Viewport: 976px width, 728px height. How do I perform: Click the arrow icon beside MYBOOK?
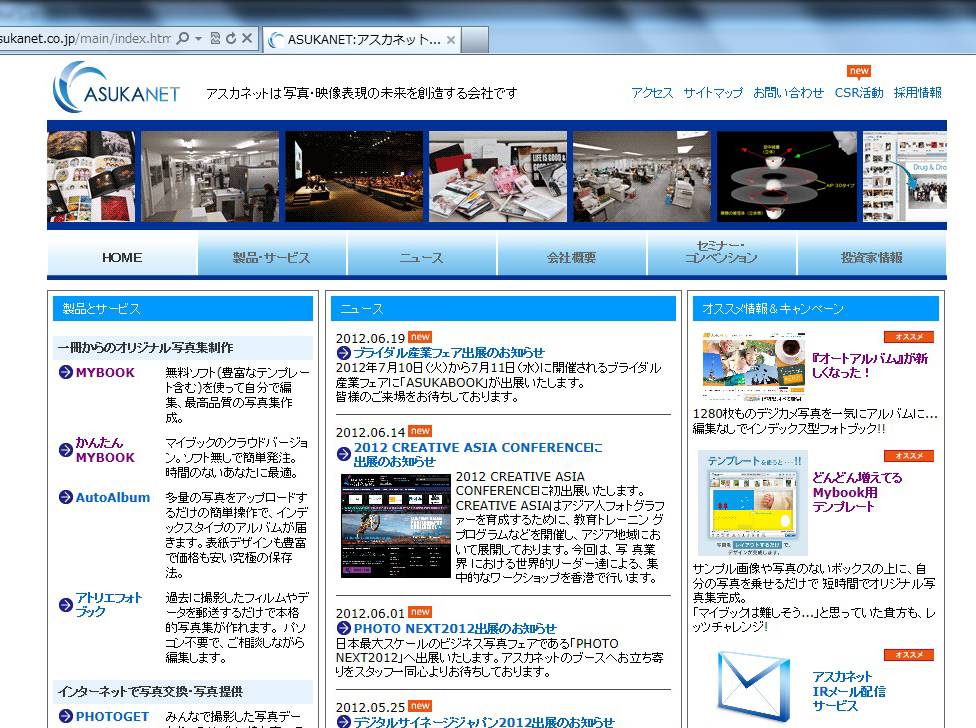(x=66, y=373)
